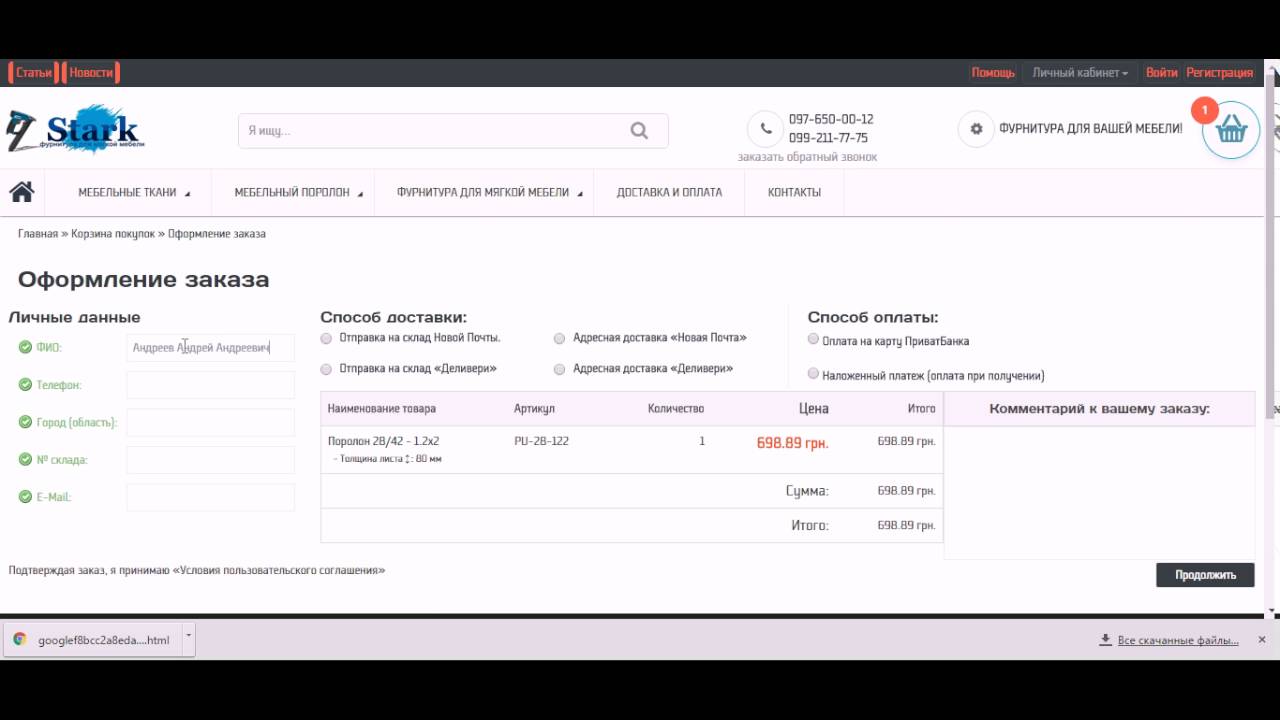
Task: Click Все скачанные файлы link
Action: [x=1178, y=640]
